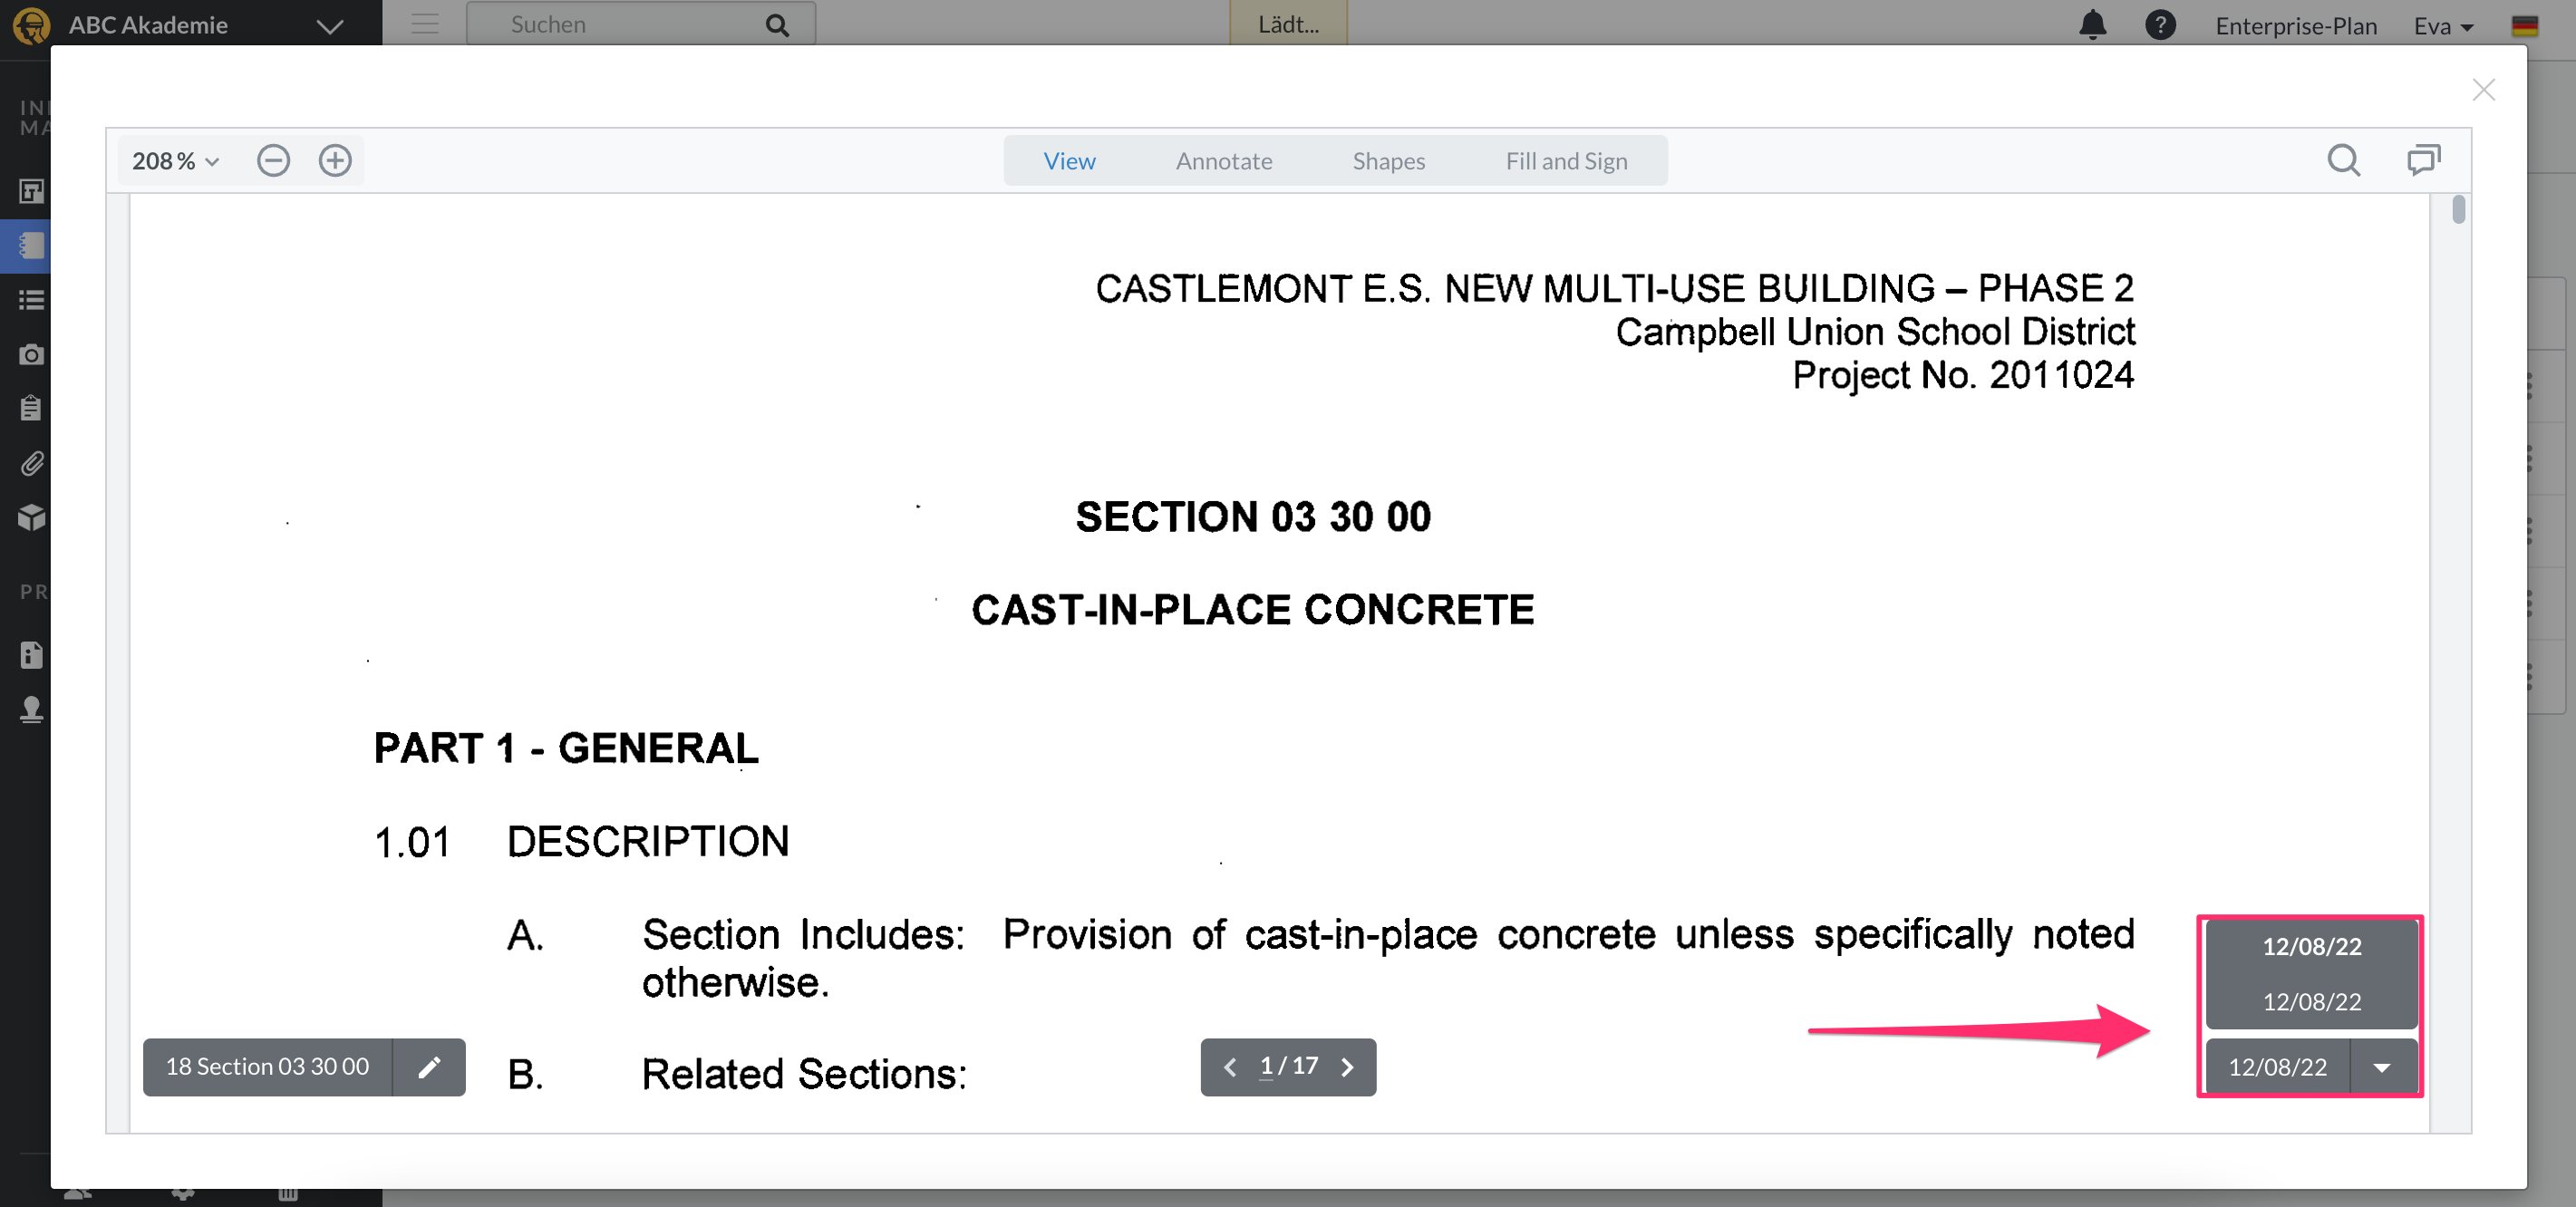2576x1207 pixels.
Task: Close the document viewer dialog
Action: click(2483, 90)
